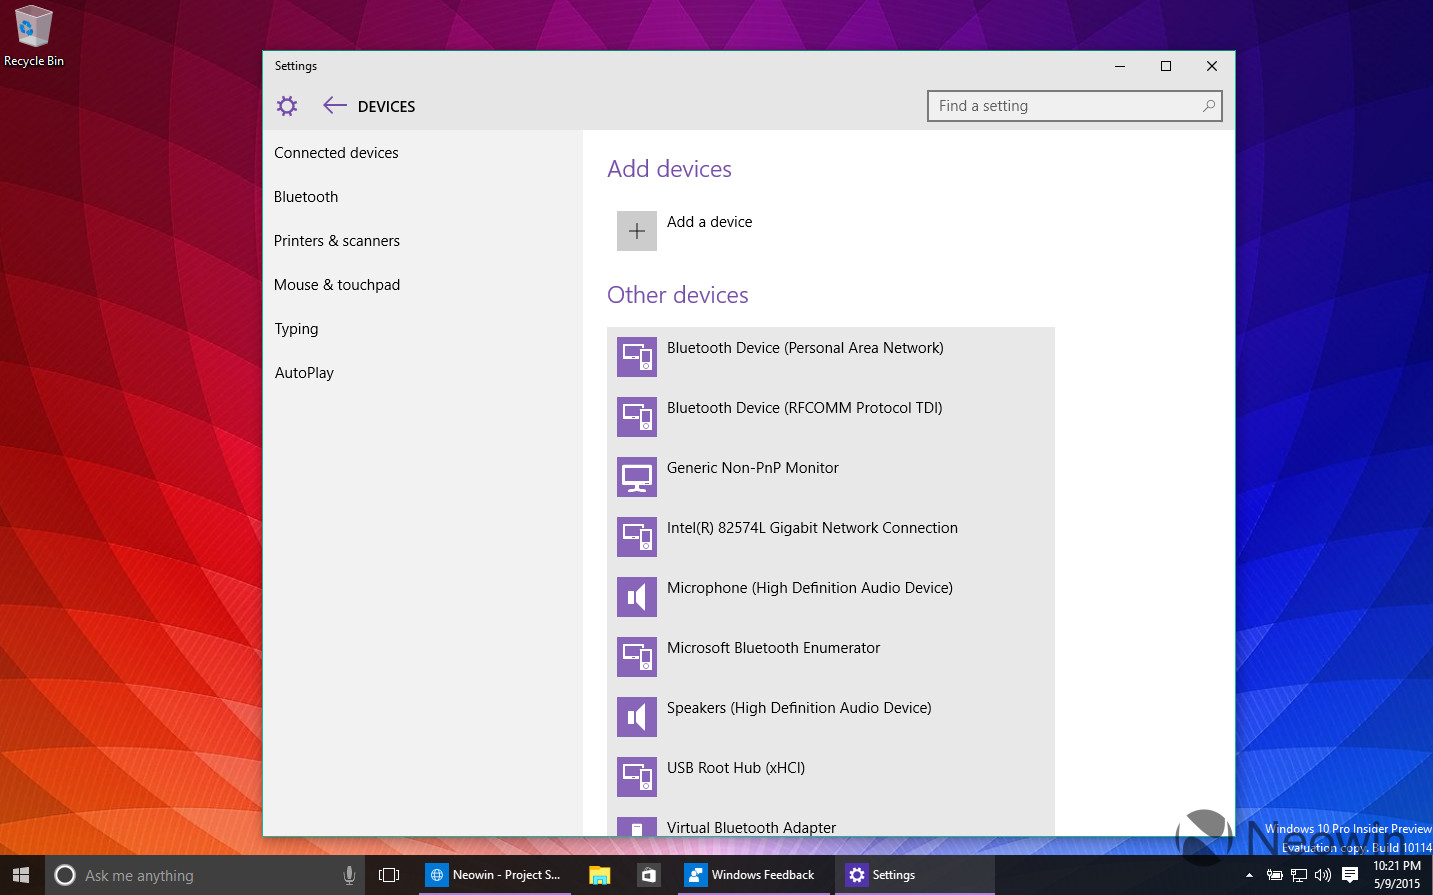This screenshot has width=1433, height=895.
Task: Minimize the Settings window
Action: click(x=1119, y=66)
